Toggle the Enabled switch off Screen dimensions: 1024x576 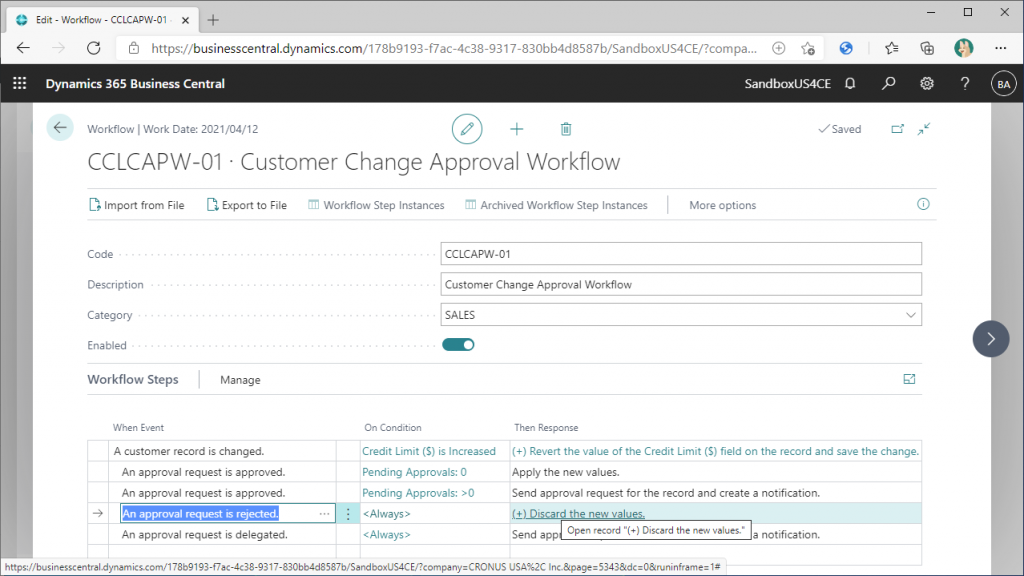pyautogui.click(x=458, y=345)
